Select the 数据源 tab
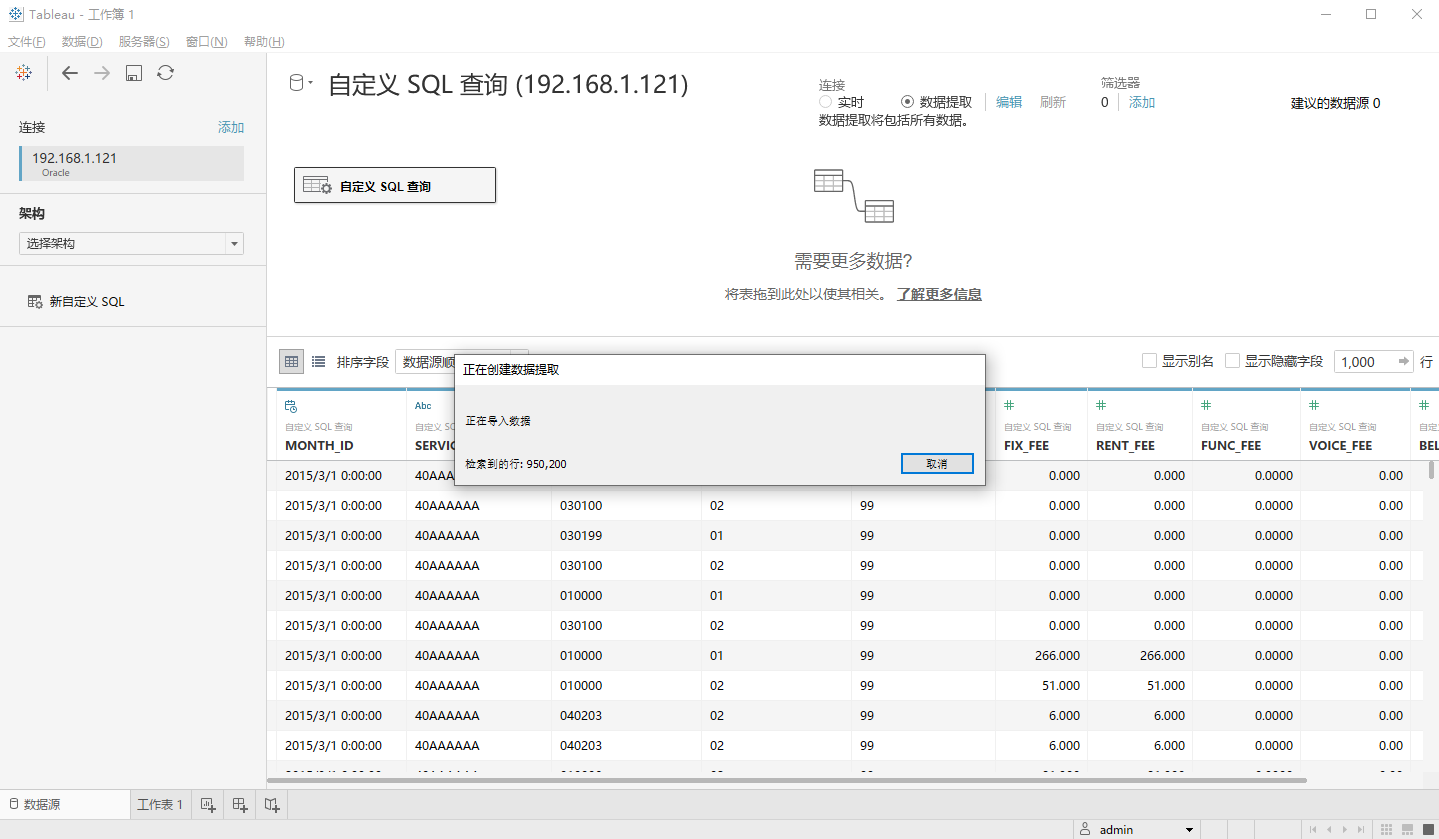 65,804
